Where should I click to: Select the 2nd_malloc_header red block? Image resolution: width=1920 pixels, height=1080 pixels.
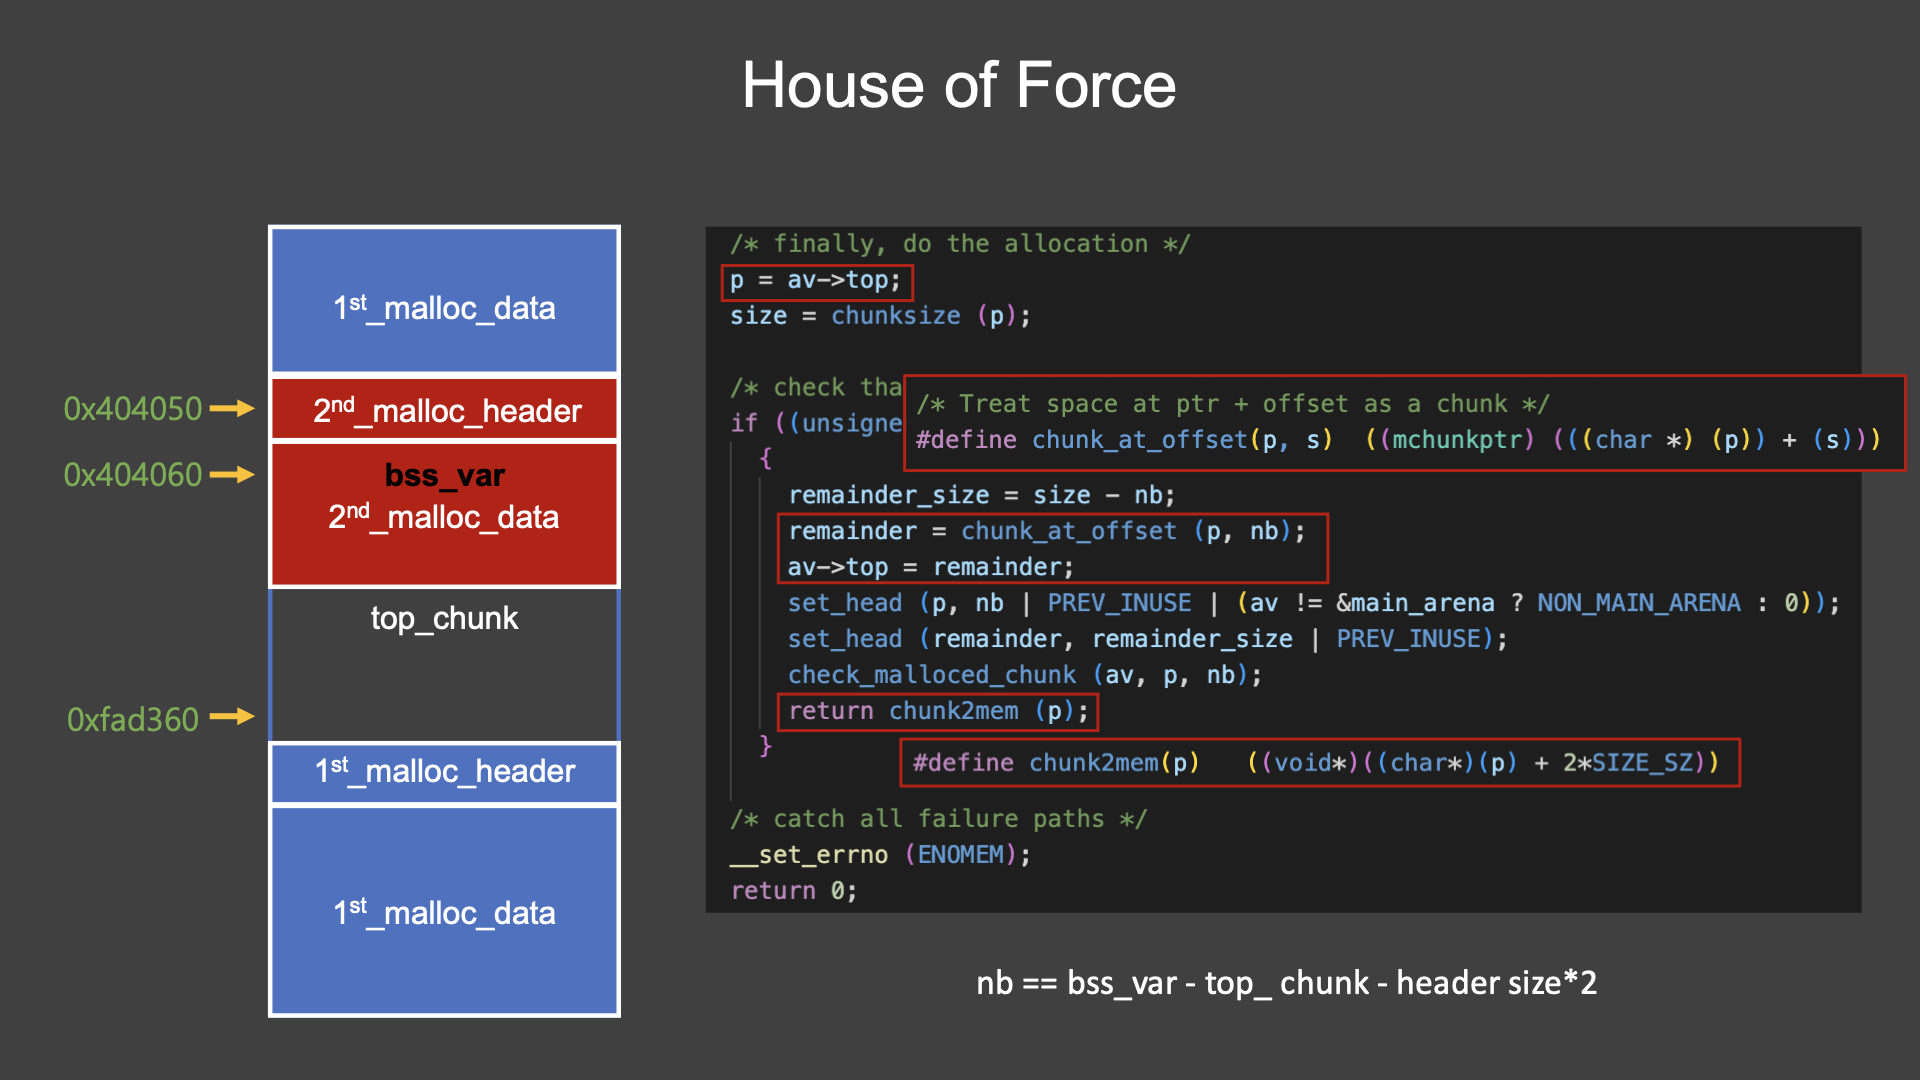pos(445,410)
